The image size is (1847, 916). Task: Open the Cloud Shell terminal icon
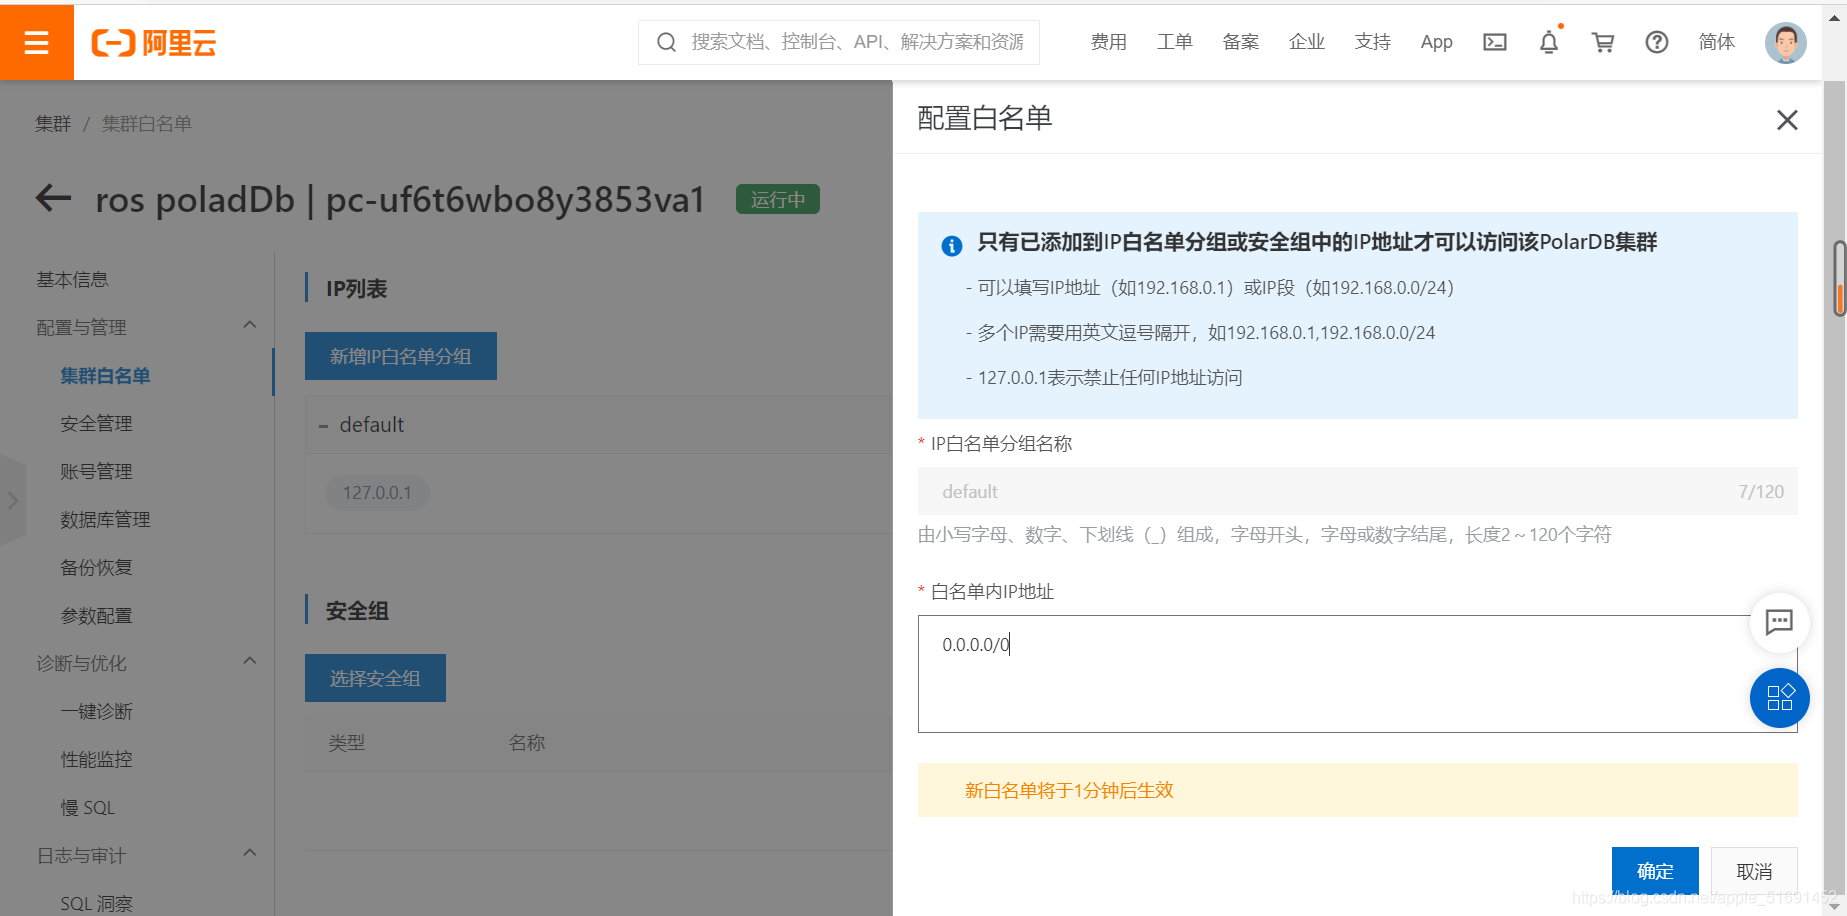[1495, 42]
